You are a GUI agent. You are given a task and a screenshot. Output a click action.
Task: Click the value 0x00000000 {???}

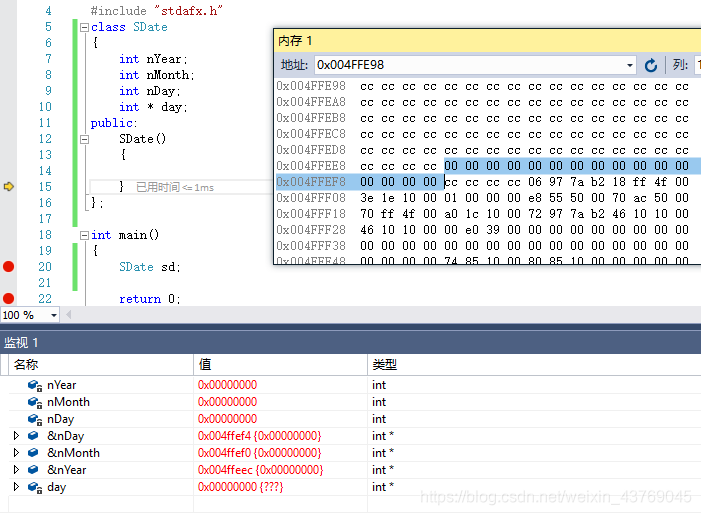pyautogui.click(x=241, y=487)
